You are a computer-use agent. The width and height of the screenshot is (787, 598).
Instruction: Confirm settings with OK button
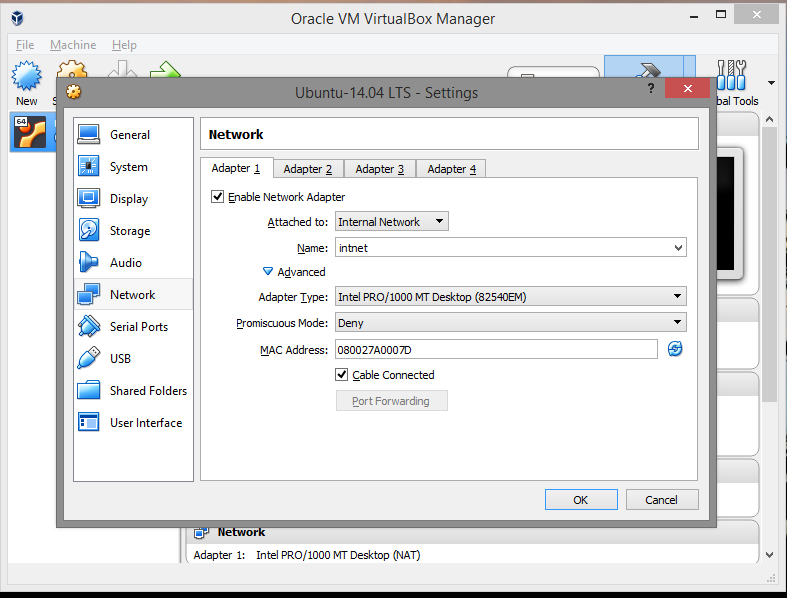[581, 500]
